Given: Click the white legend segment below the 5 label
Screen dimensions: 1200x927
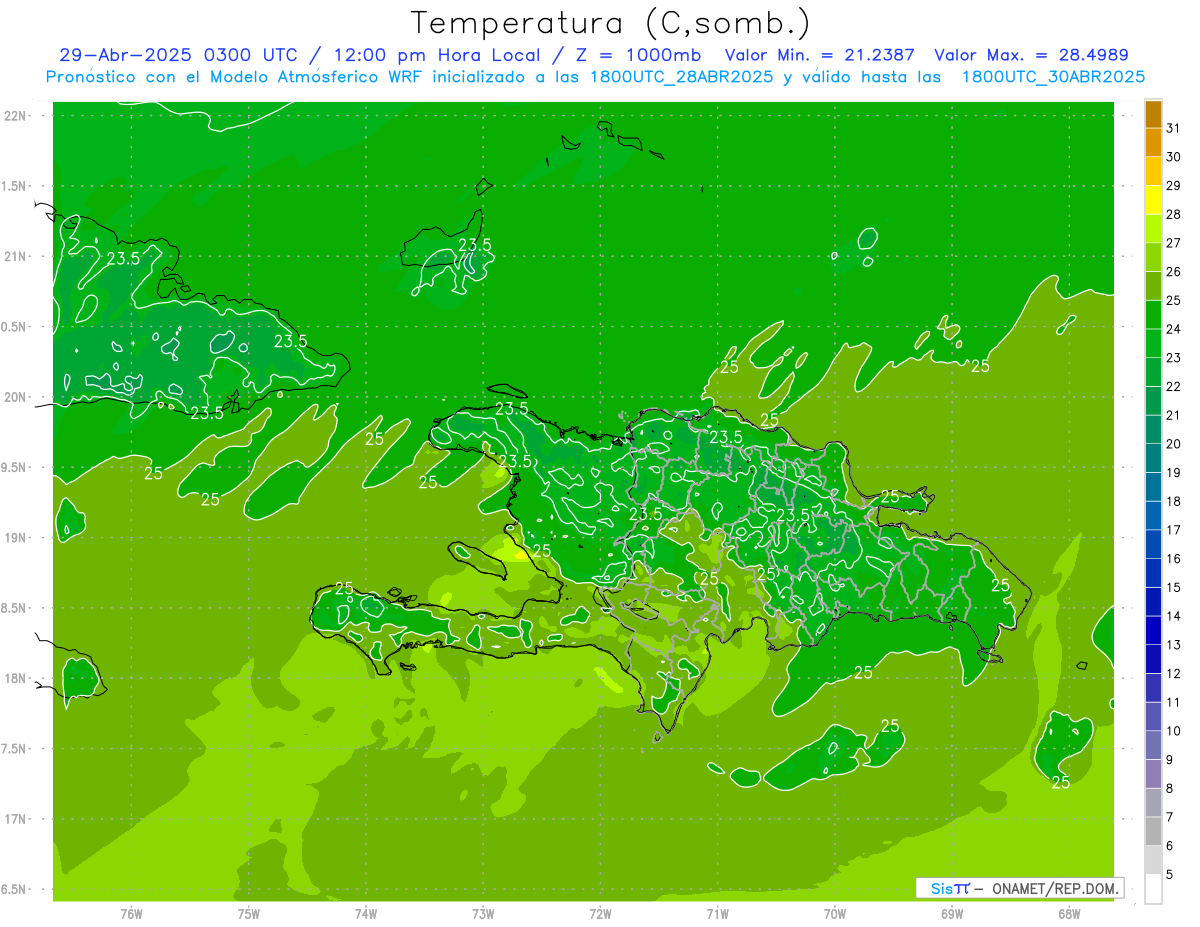Looking at the screenshot, I should coord(1153,889).
